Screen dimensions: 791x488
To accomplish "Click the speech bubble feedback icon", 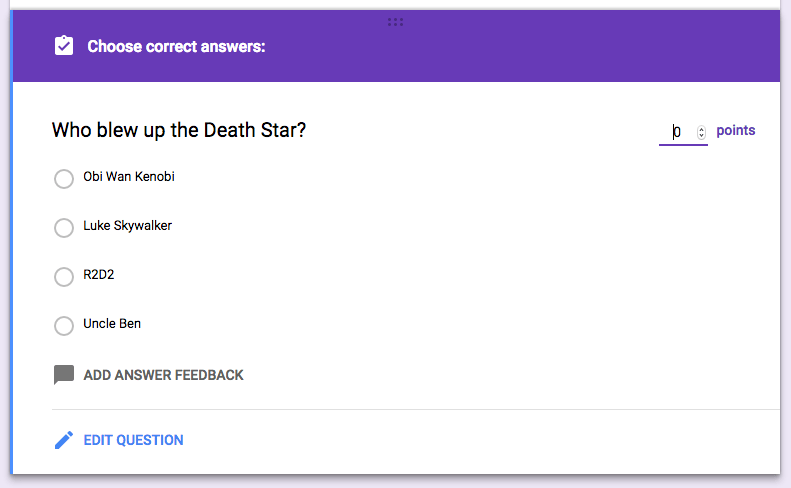I will (64, 375).
